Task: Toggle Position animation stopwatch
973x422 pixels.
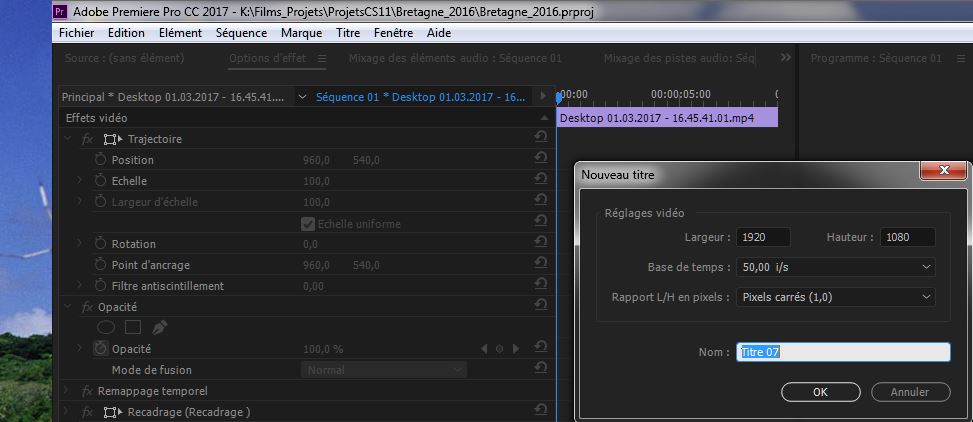Action: click(101, 159)
